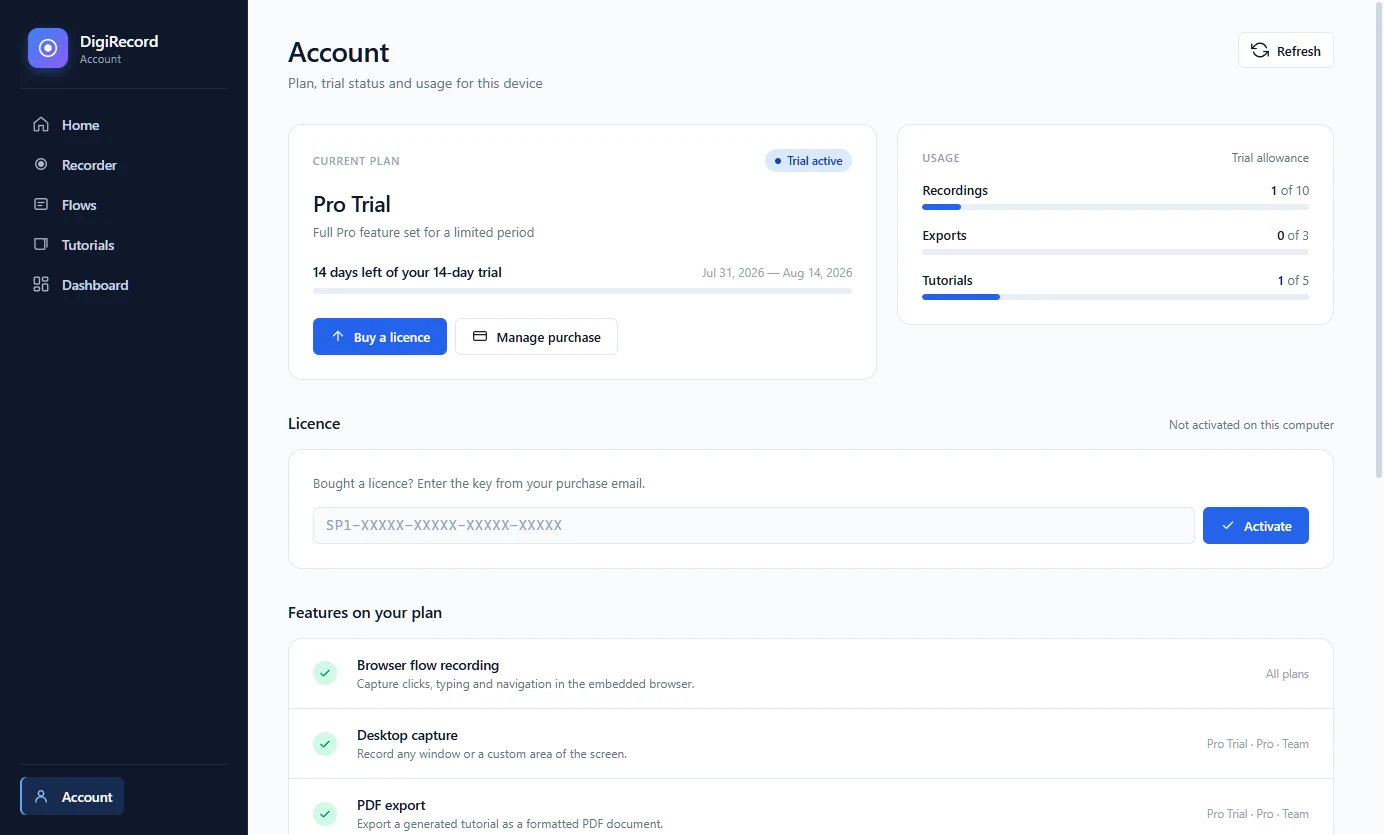
Task: Click the trial days progress bar
Action: (x=582, y=291)
